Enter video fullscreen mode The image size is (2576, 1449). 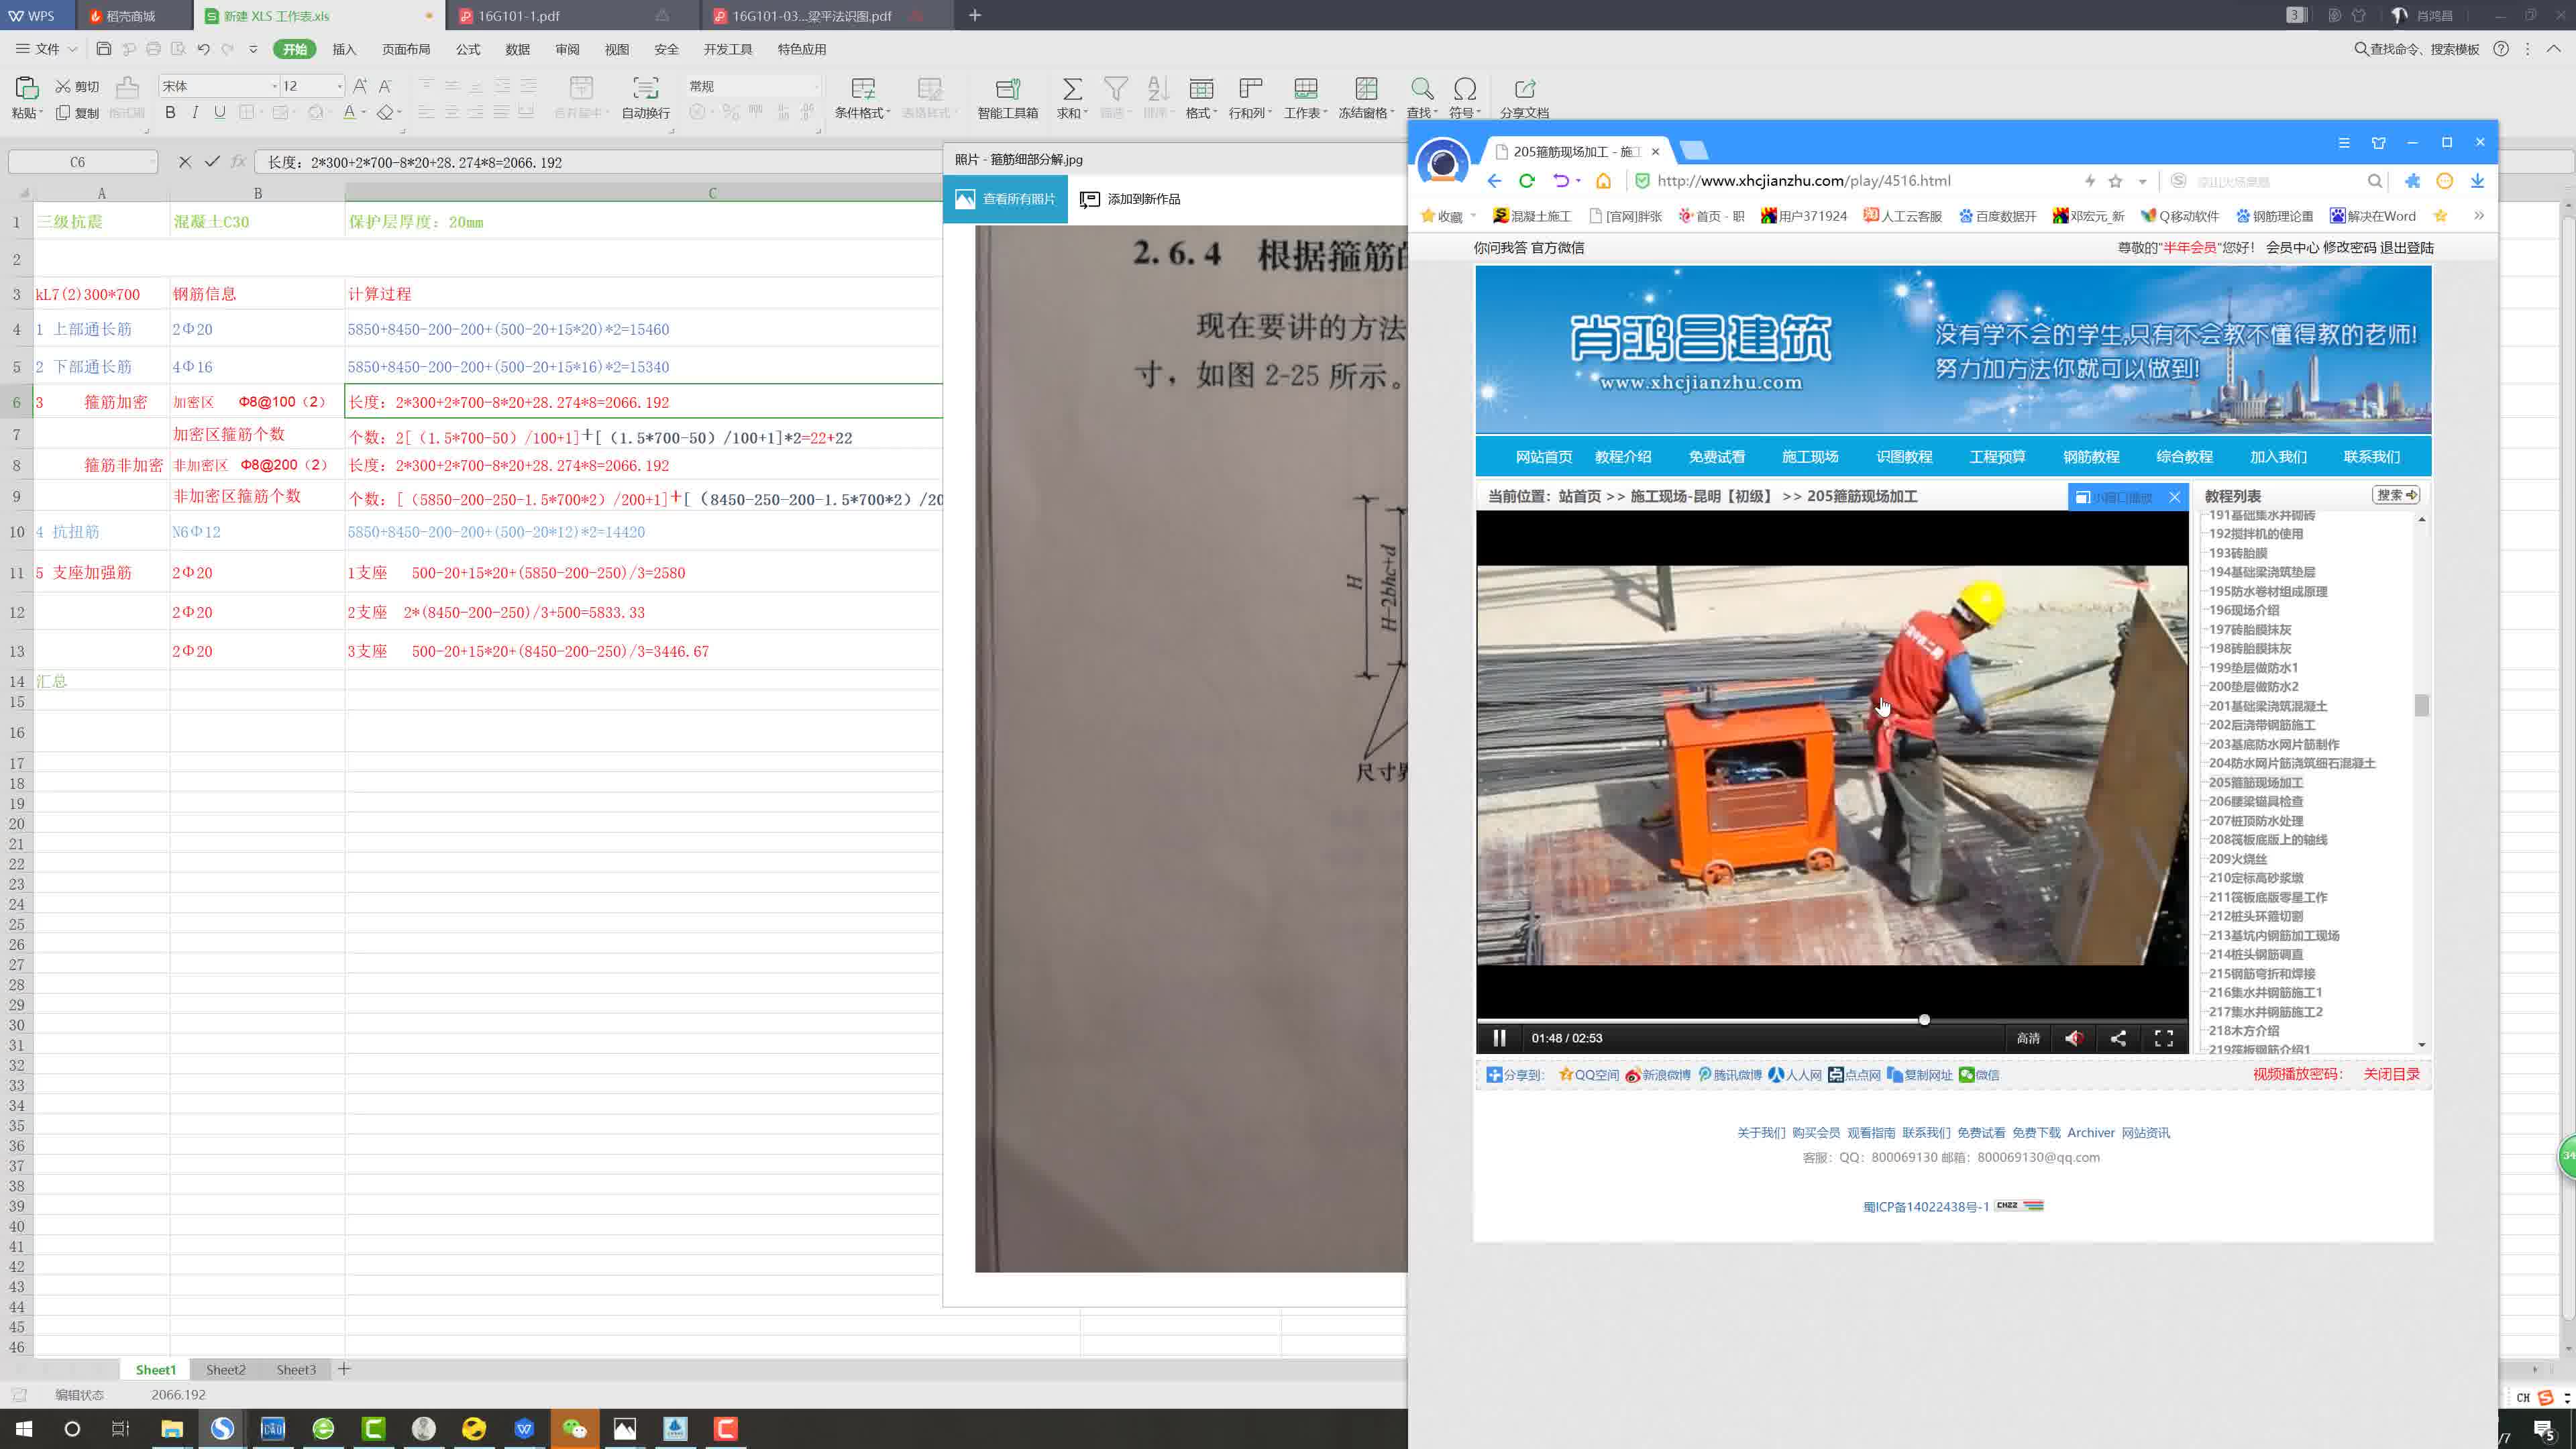(x=2163, y=1038)
